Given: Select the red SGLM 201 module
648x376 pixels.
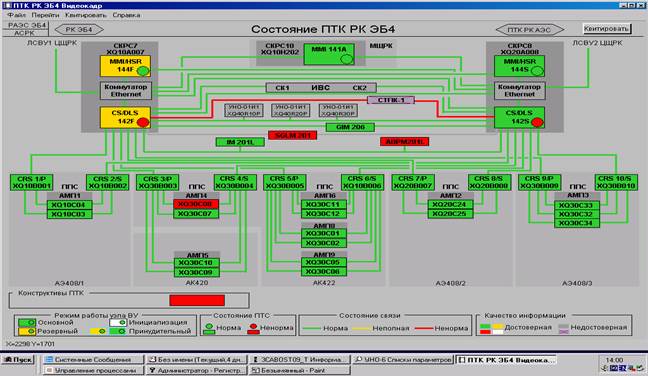Looking at the screenshot, I should 292,136.
